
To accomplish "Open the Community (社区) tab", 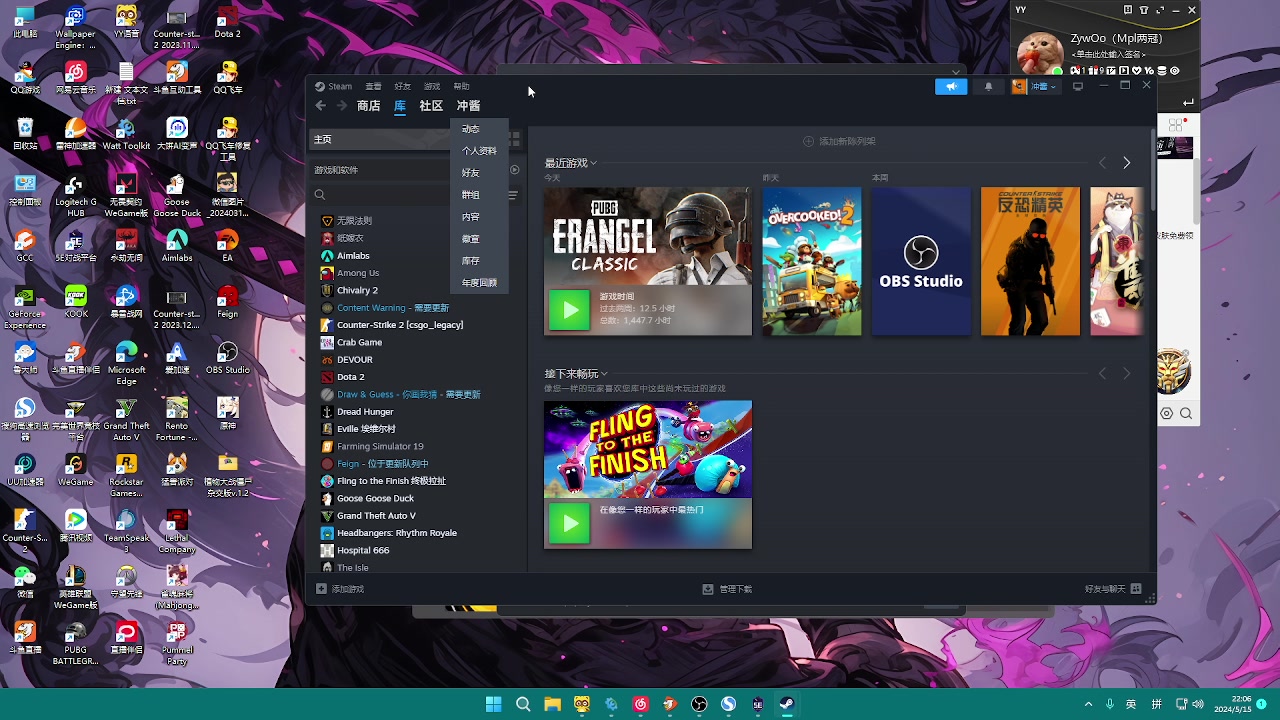I will [x=431, y=106].
